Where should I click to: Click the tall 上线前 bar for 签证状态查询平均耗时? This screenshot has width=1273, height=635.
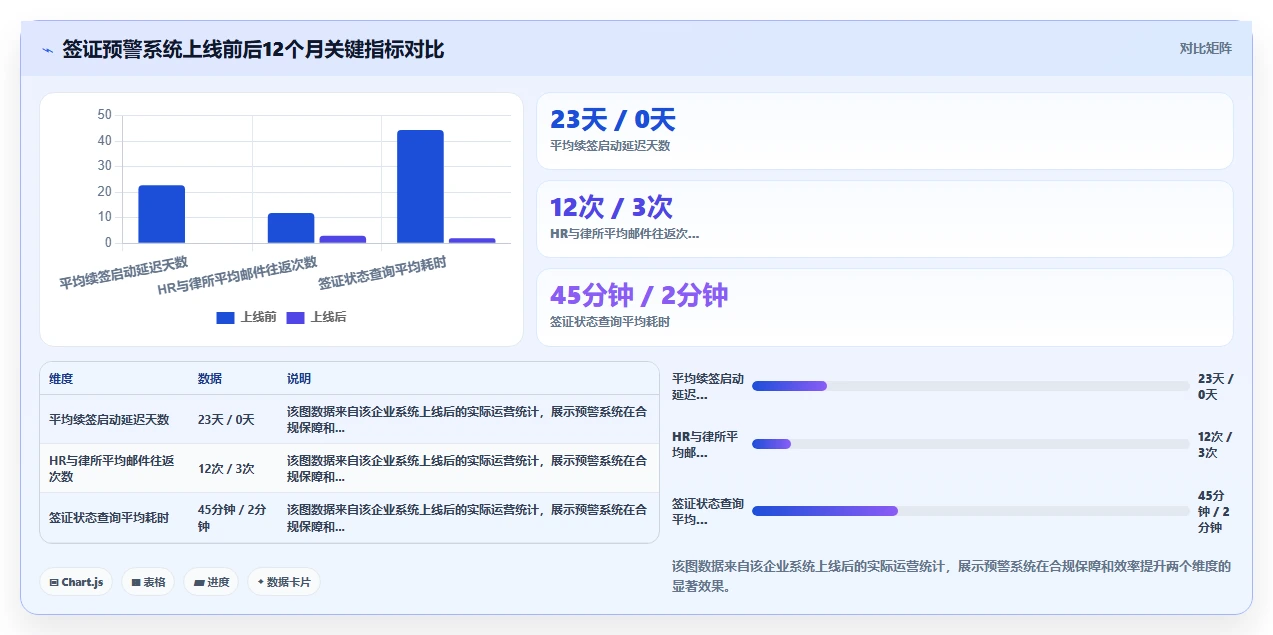pyautogui.click(x=420, y=186)
